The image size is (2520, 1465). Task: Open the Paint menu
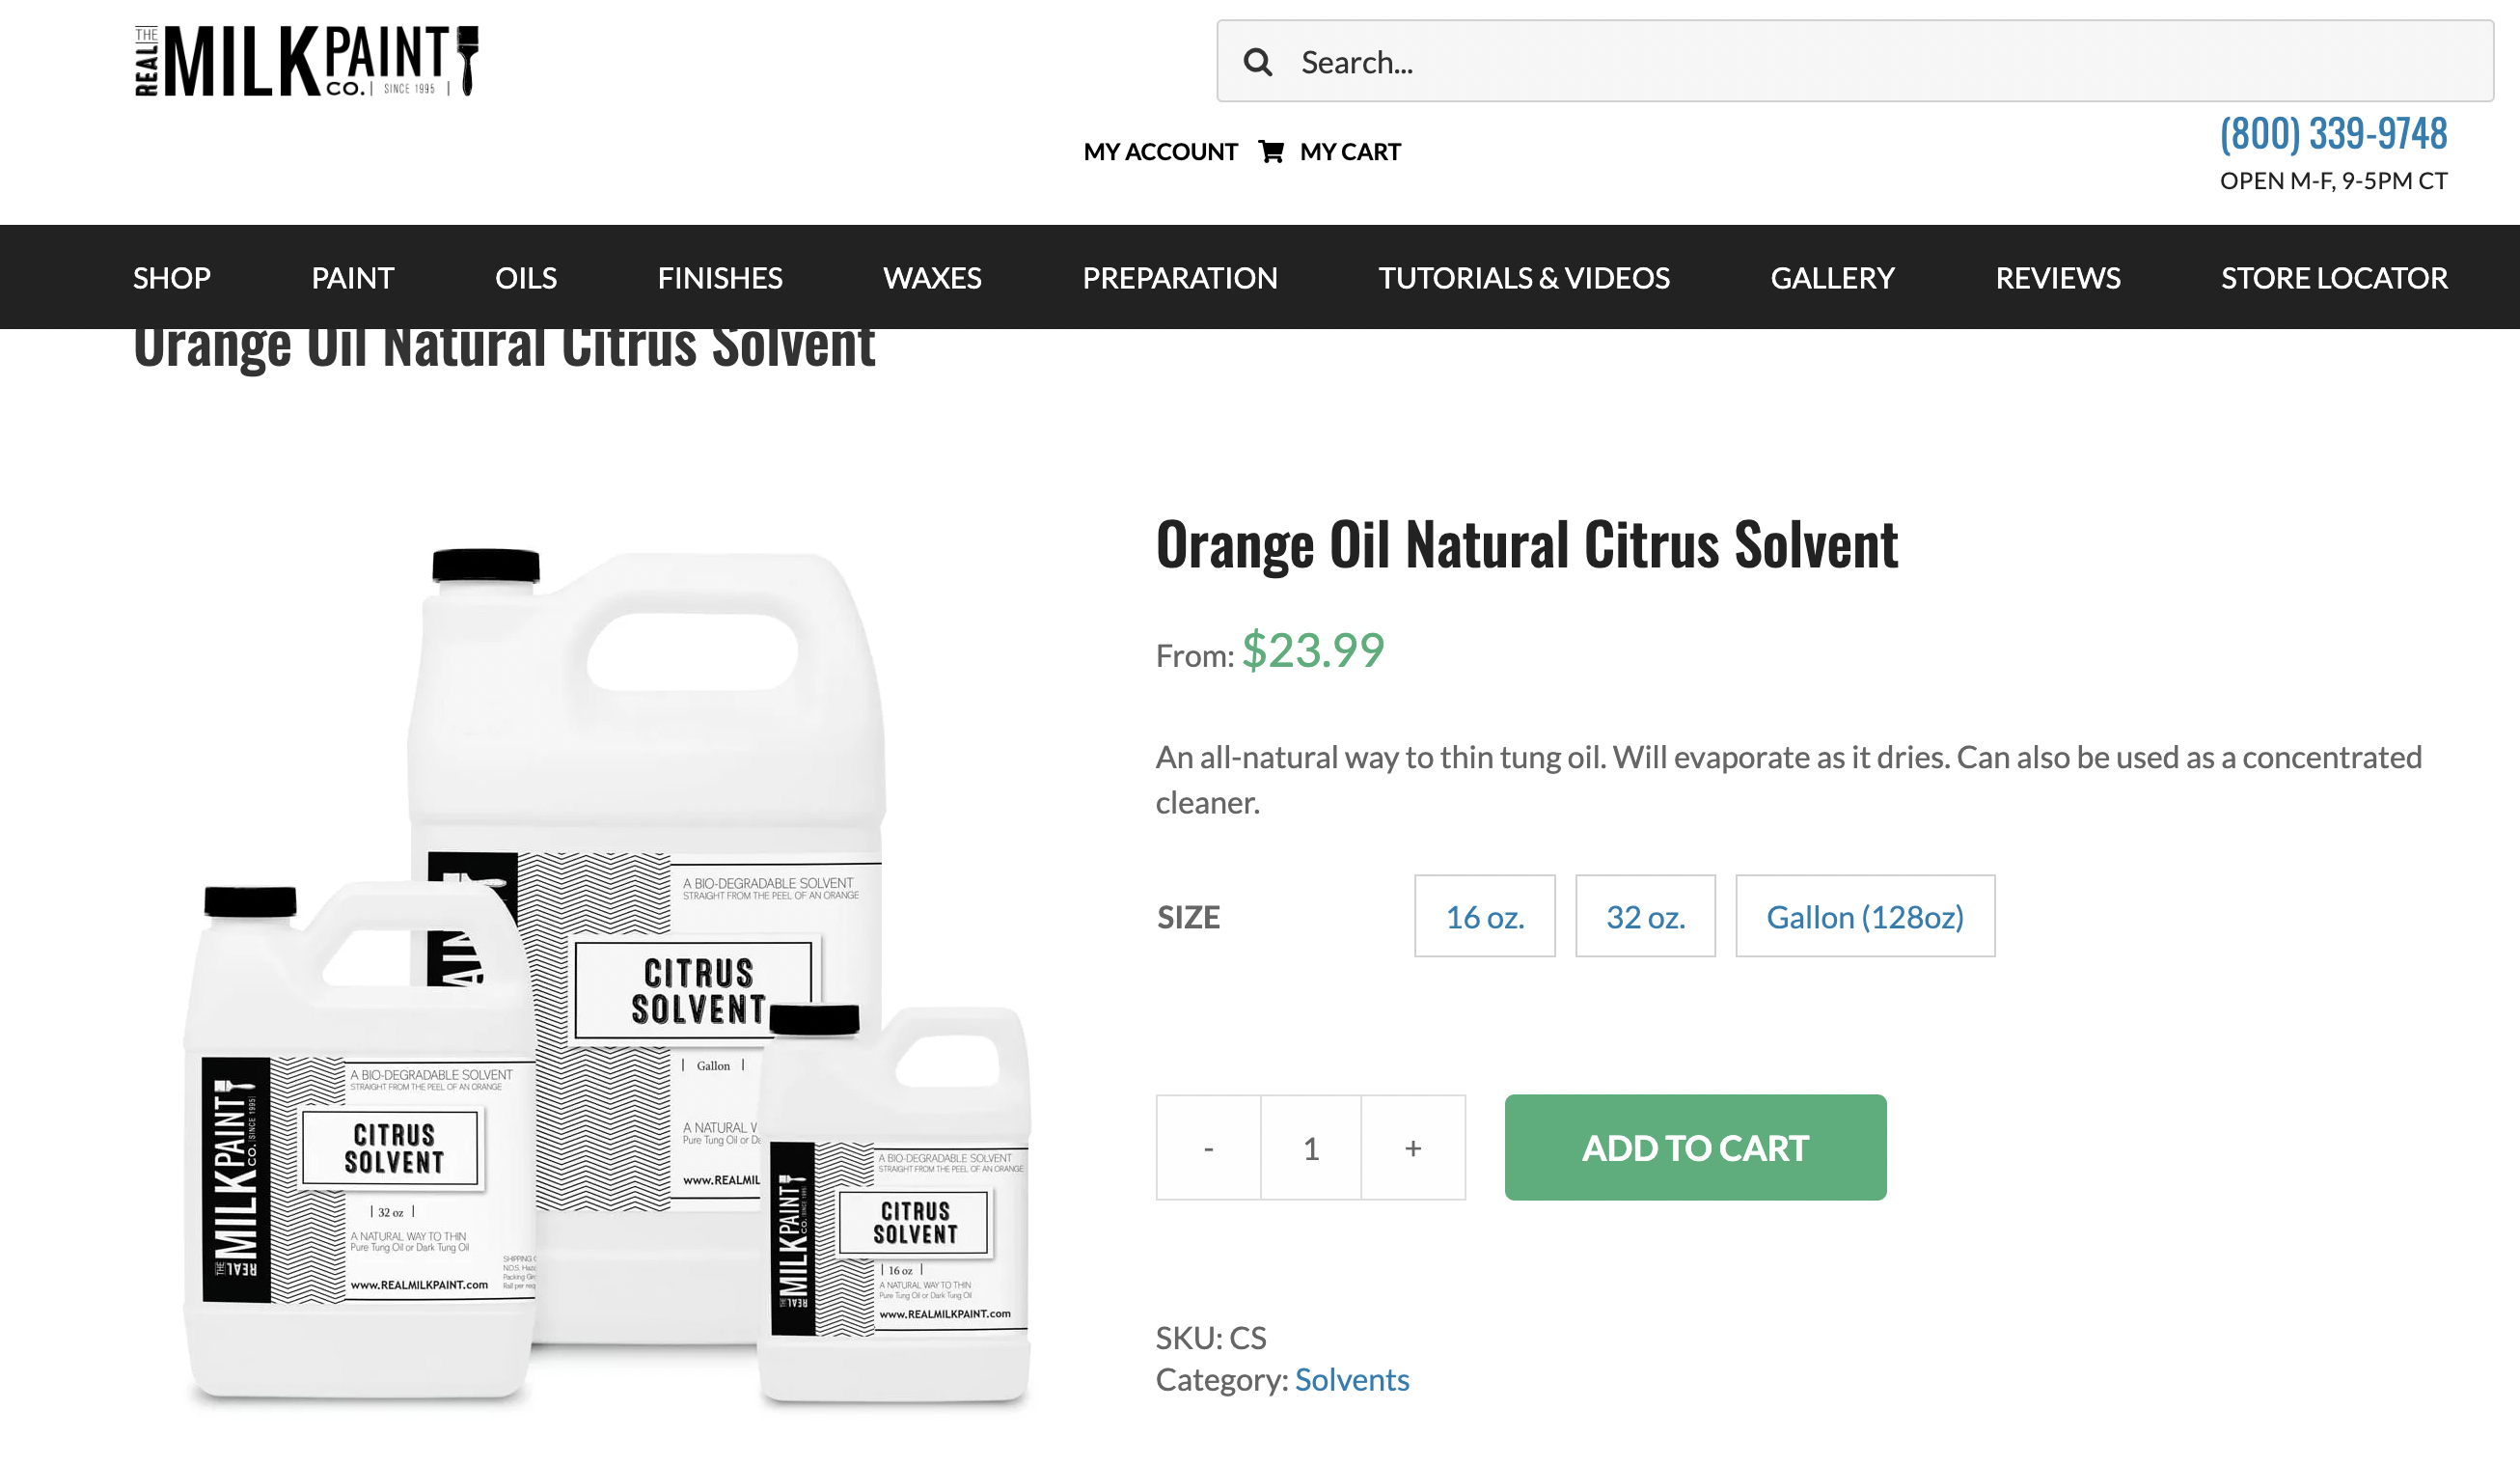[x=353, y=278]
